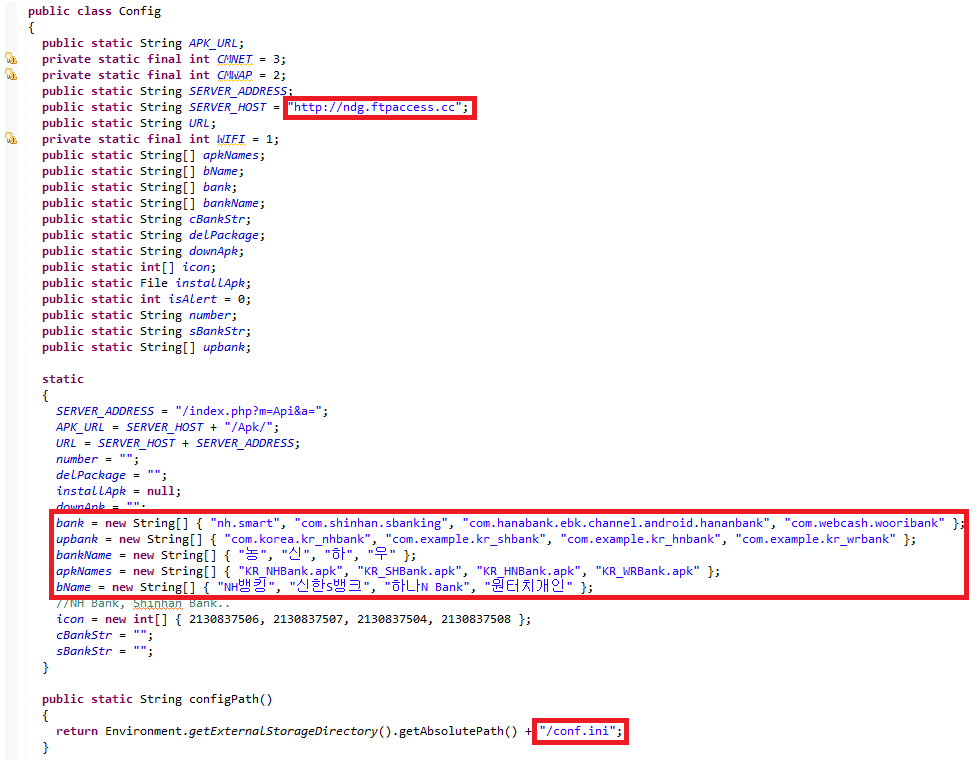Click the static block keyword

pos(63,379)
